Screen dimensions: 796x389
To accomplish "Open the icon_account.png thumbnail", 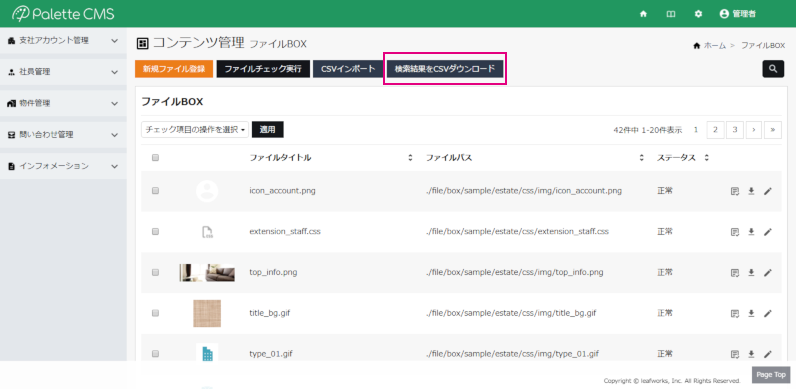I will pyautogui.click(x=207, y=191).
